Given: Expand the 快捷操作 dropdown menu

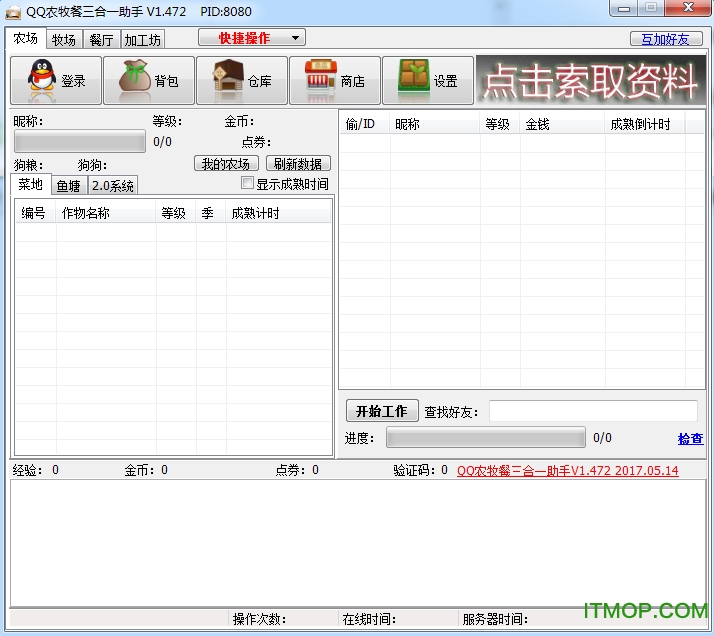Looking at the screenshot, I should coord(252,38).
